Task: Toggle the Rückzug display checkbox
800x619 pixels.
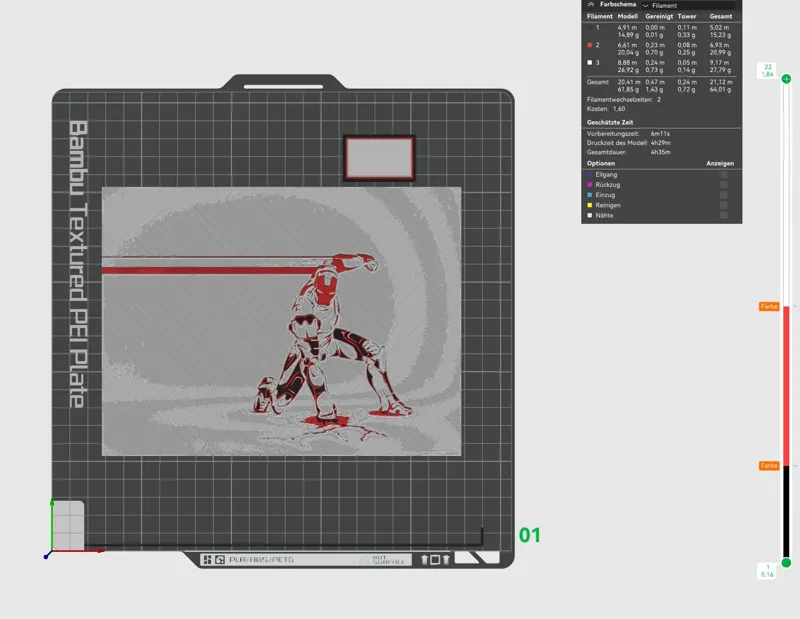Action: pos(723,185)
